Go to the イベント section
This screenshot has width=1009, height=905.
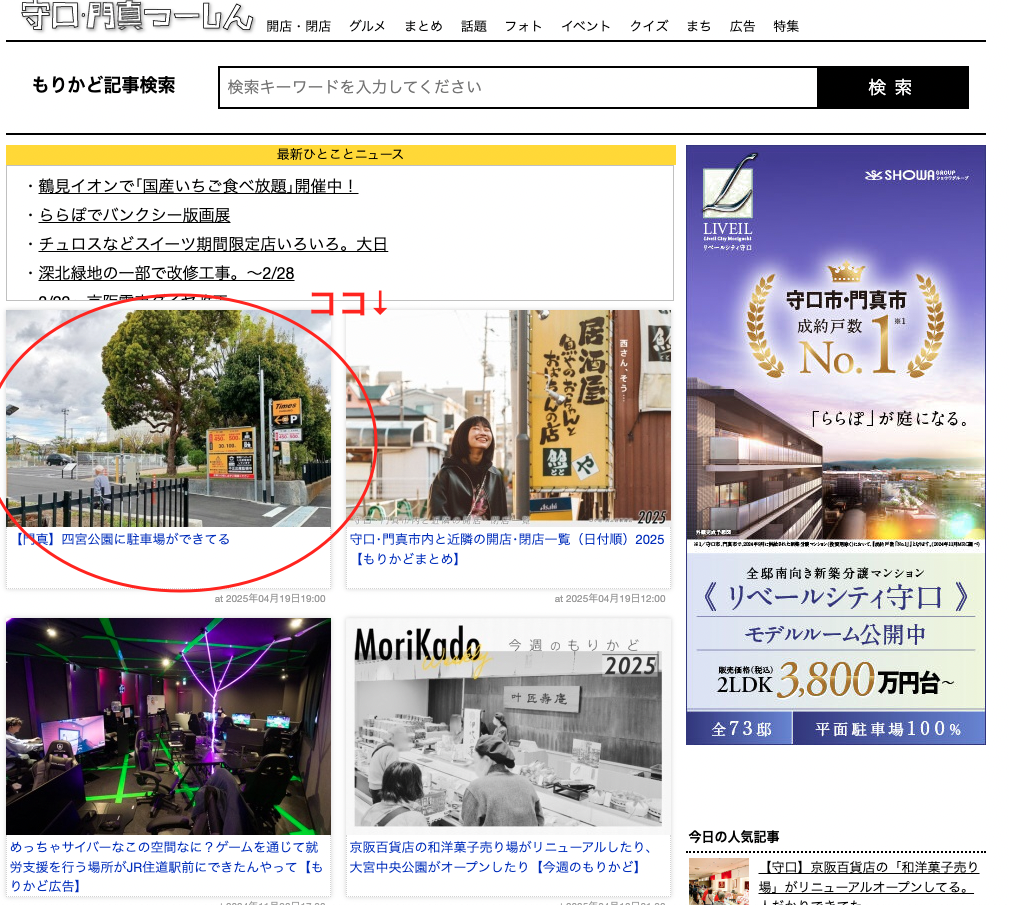click(x=586, y=26)
